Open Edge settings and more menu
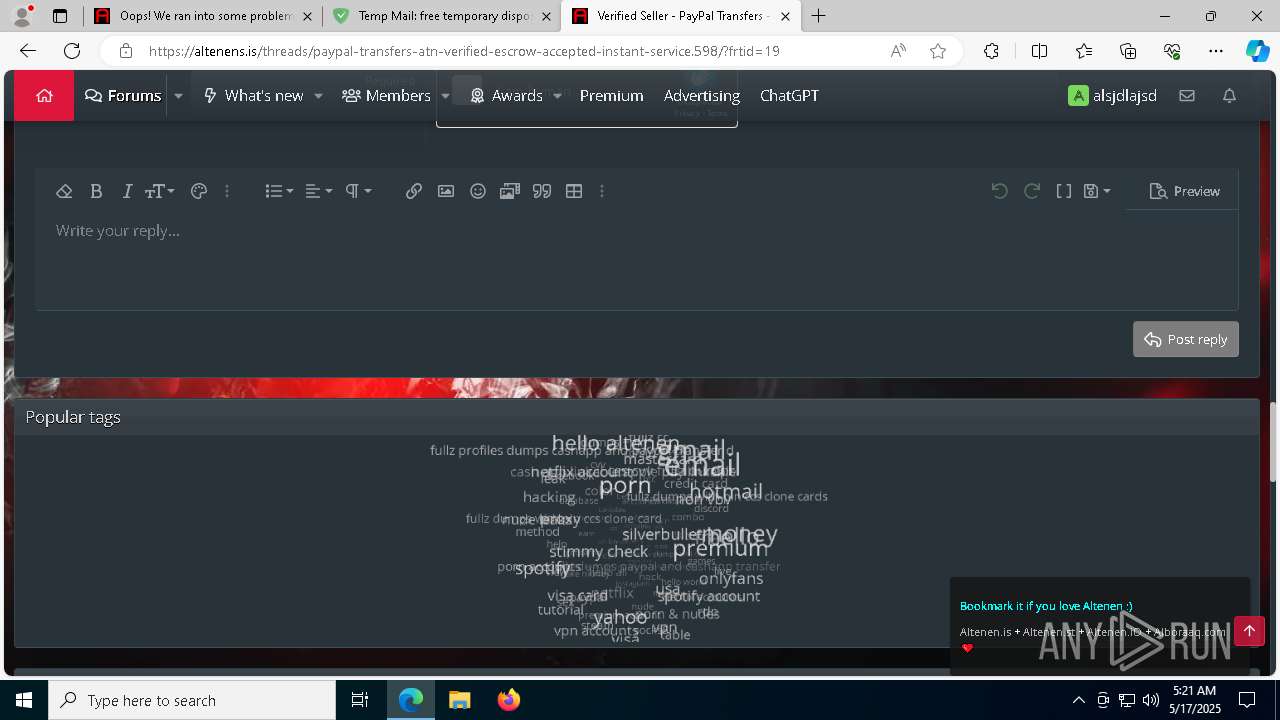 click(x=1216, y=51)
